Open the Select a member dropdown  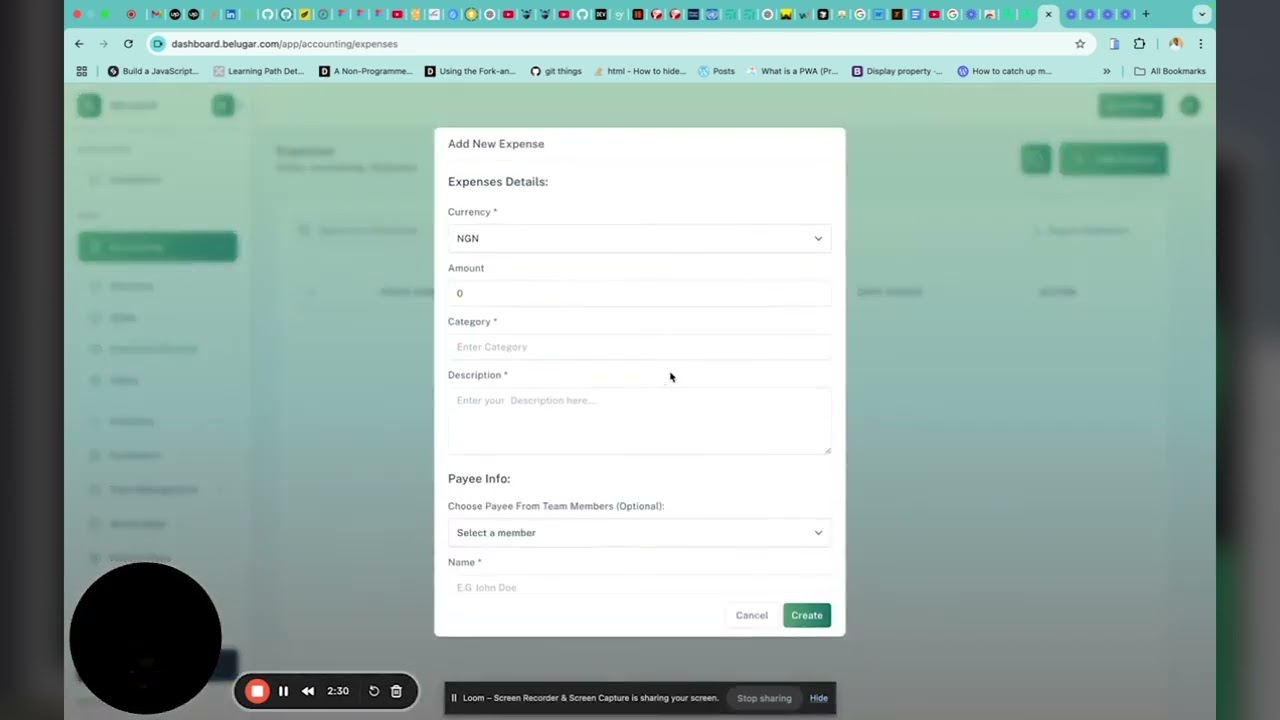[x=639, y=533]
